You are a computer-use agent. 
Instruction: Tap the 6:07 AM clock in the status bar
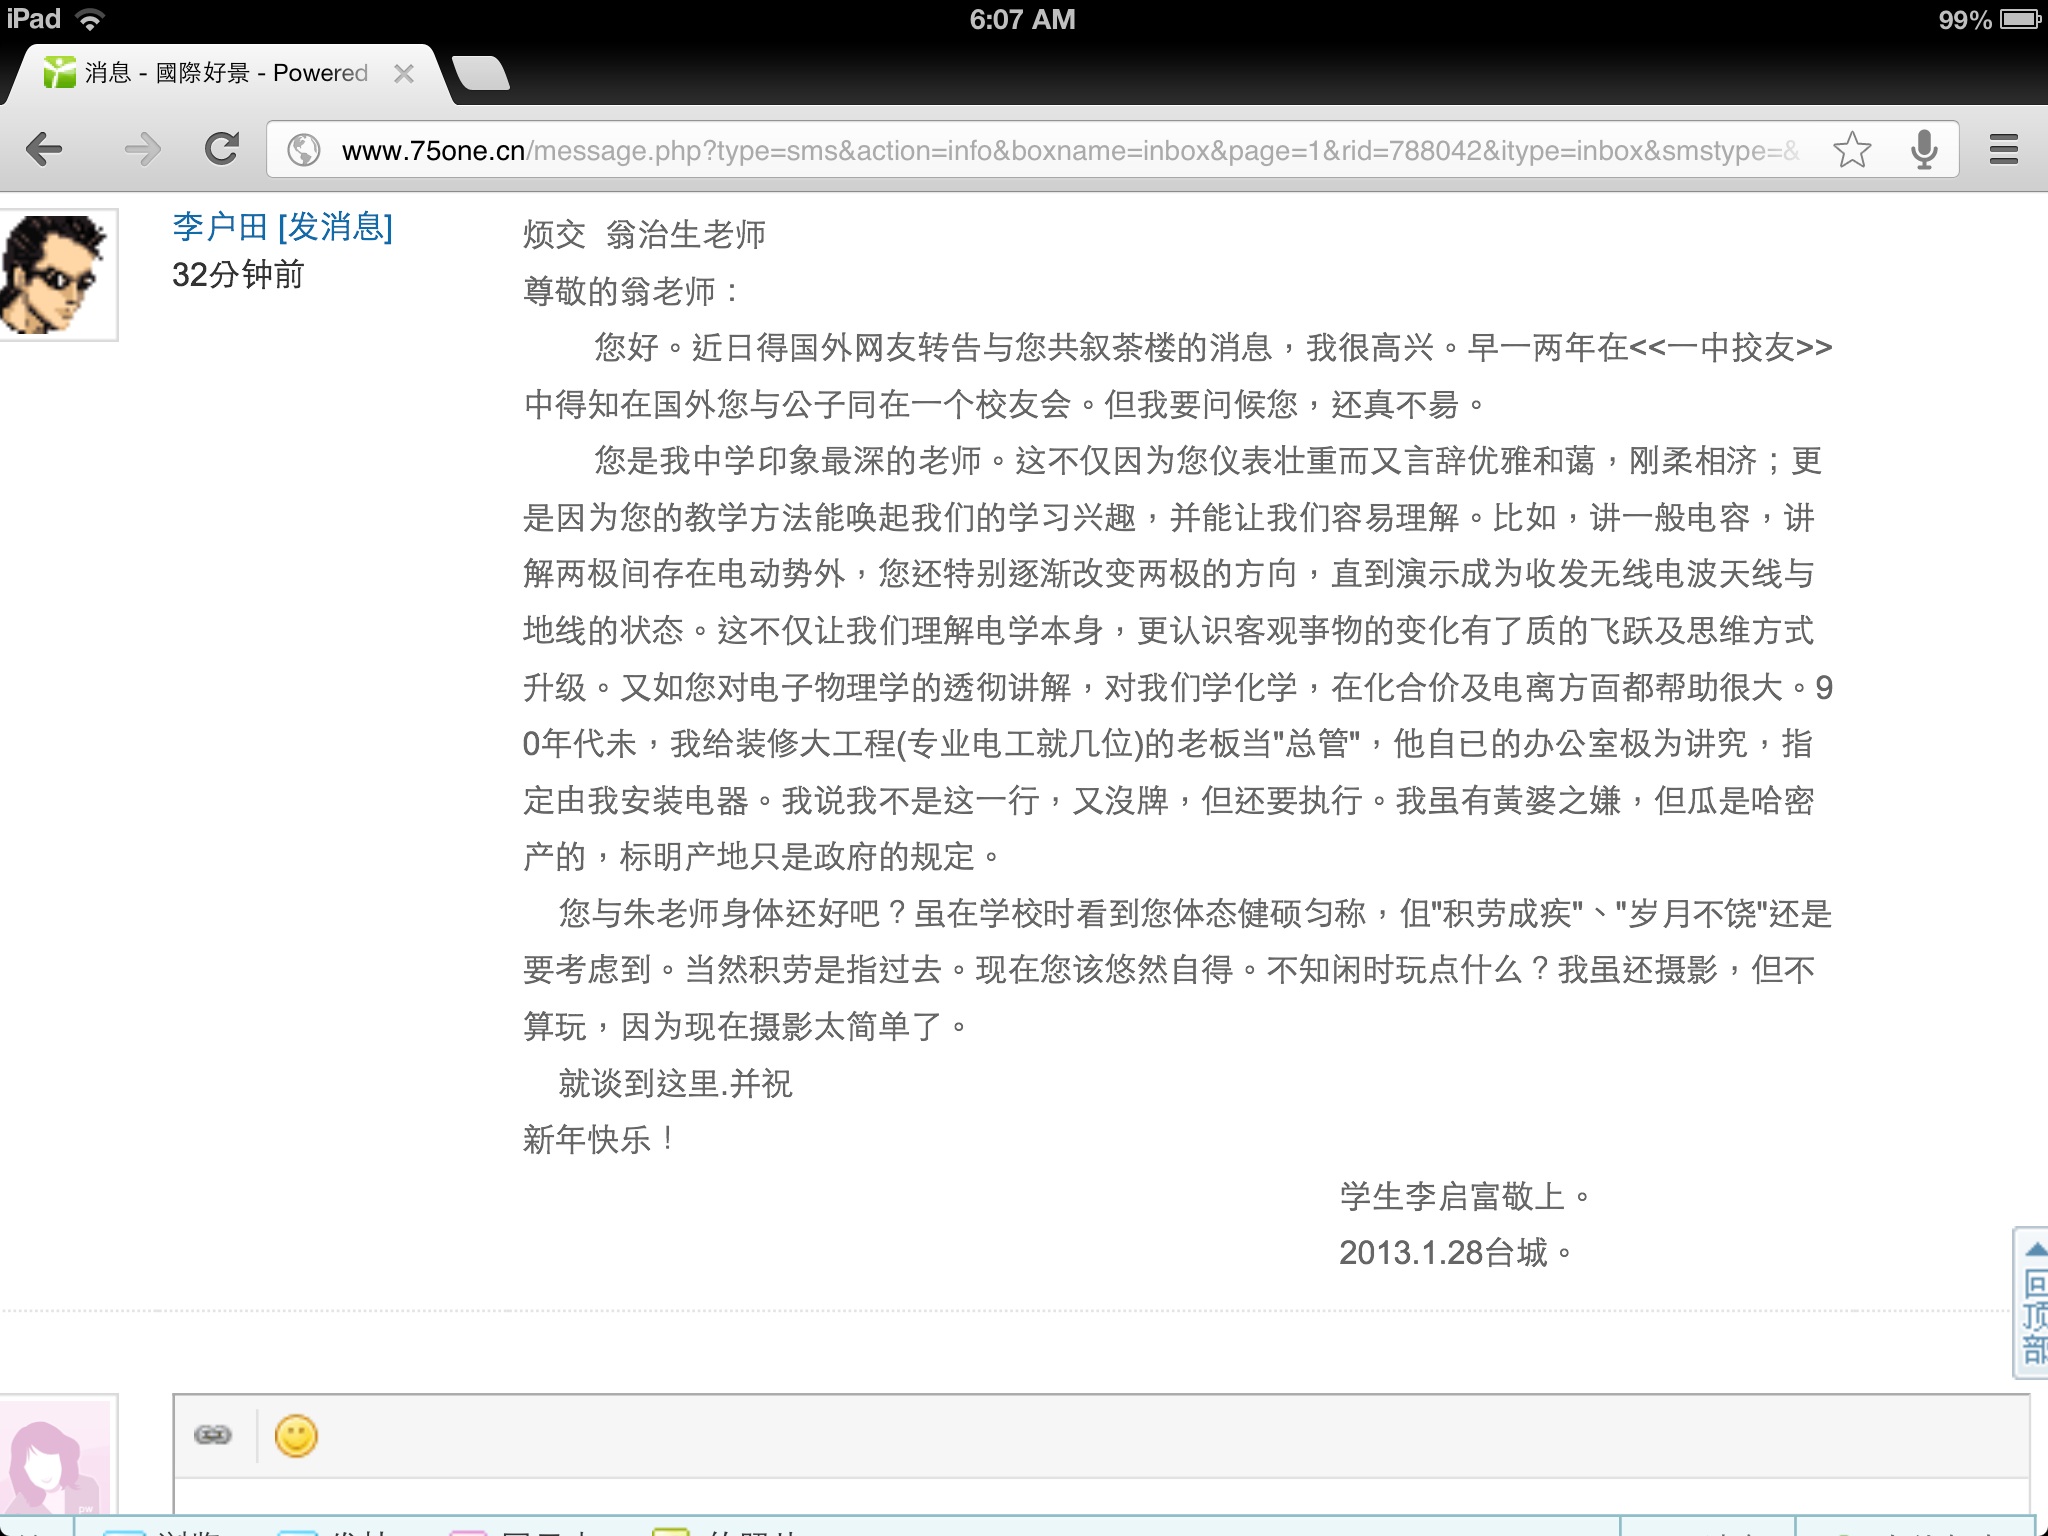[1022, 19]
